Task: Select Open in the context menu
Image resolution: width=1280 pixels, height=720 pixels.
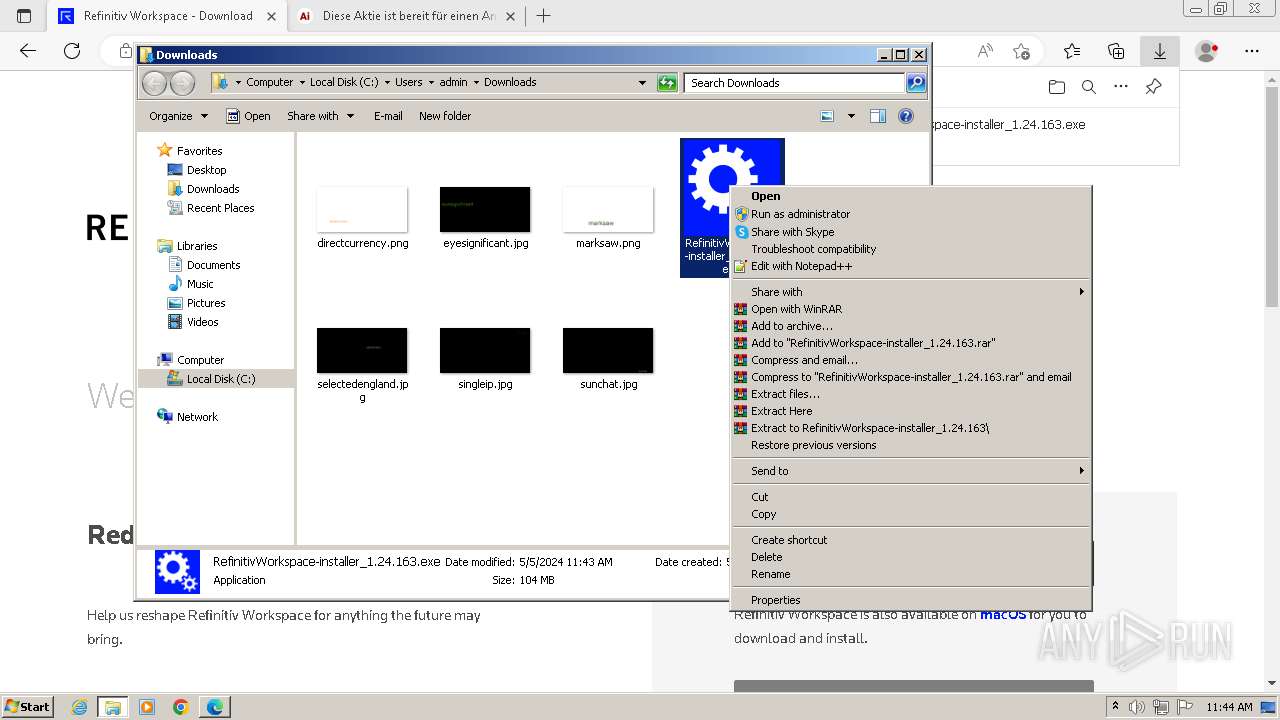Action: [911, 196]
